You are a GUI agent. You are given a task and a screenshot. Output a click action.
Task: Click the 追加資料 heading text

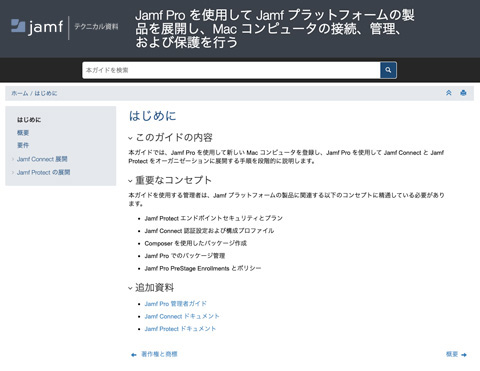point(154,287)
